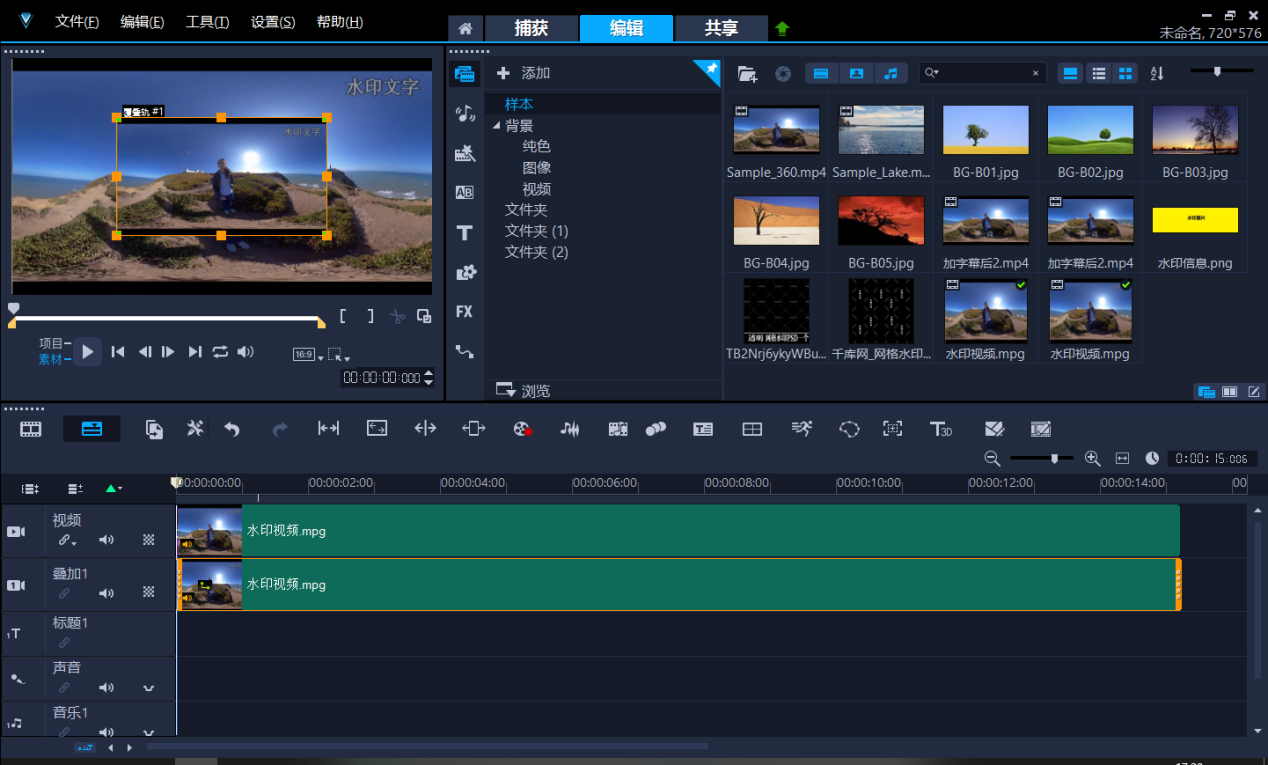Open the Transitions library with the AB icon

464,193
